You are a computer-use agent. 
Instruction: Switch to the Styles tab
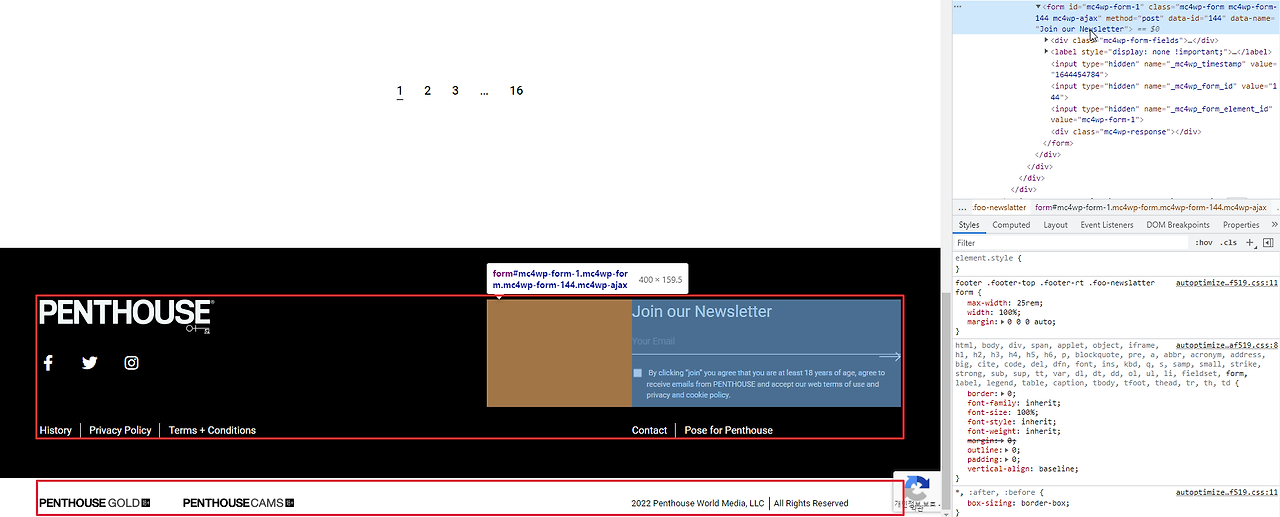969,225
